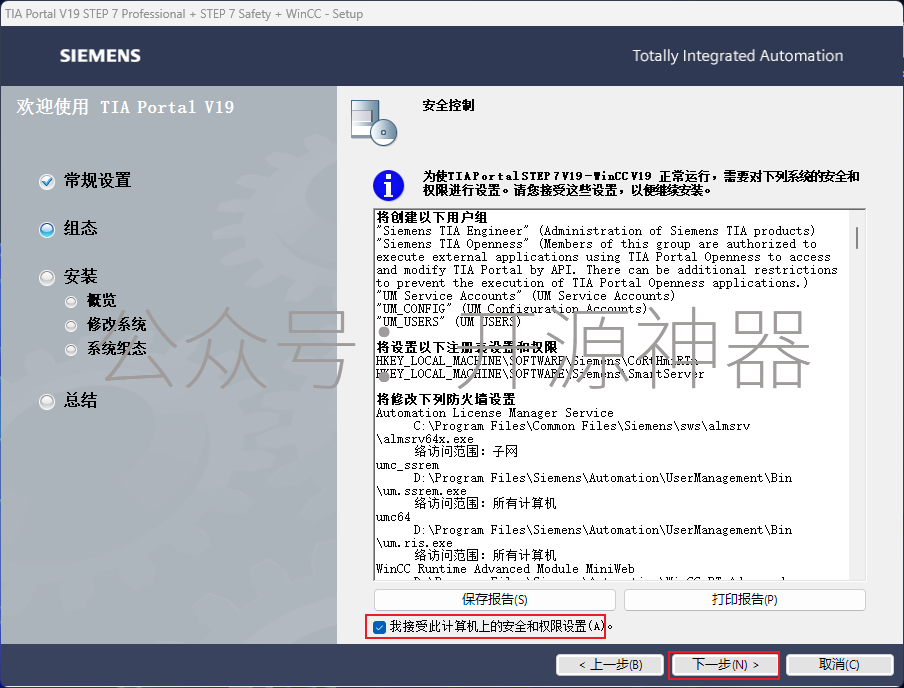The height and width of the screenshot is (688, 904).
Task: Click the "UM Service Accounts" group line
Action: coord(525,296)
